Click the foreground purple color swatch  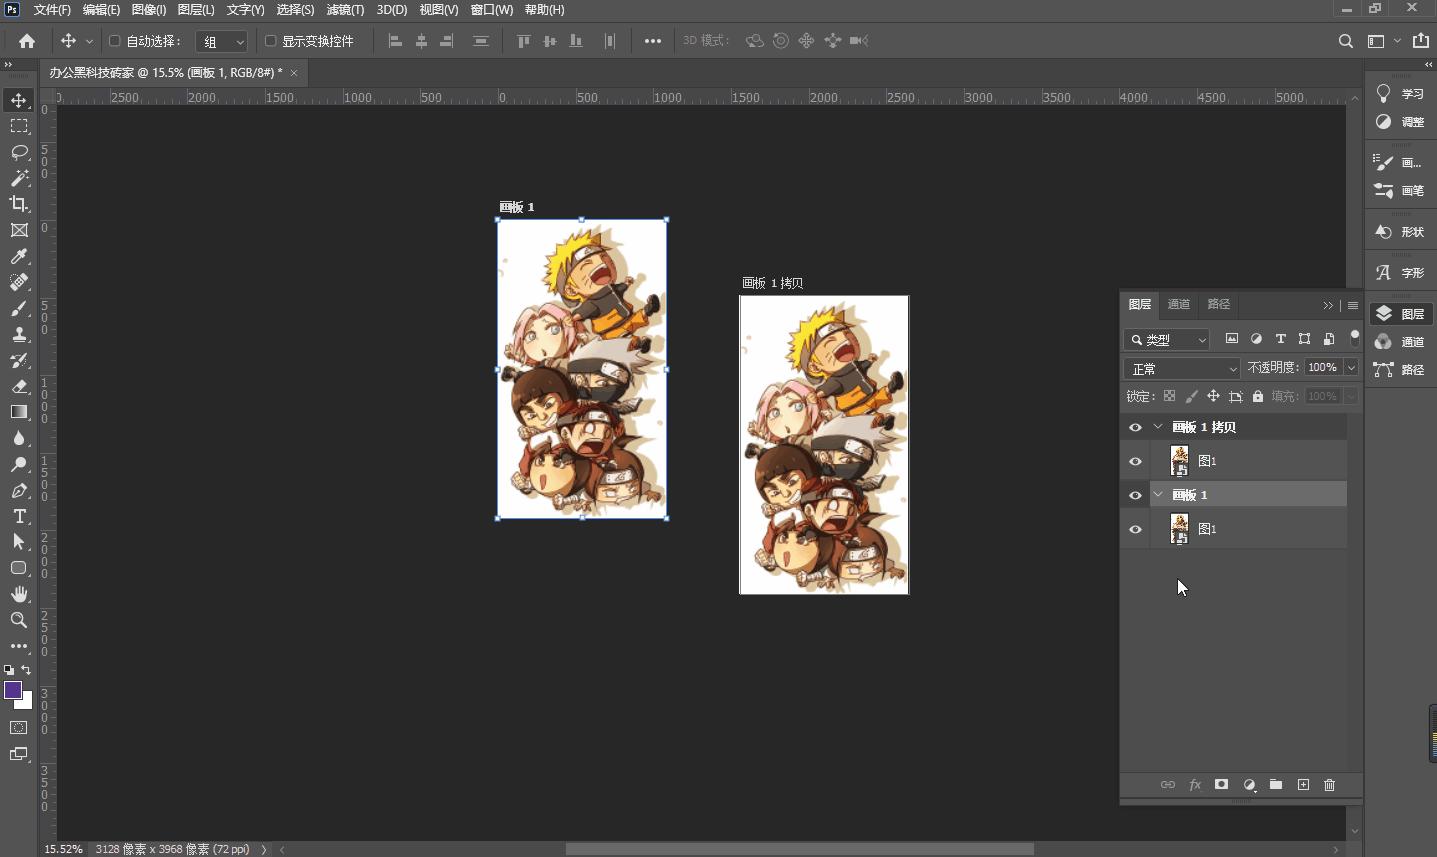[13, 690]
